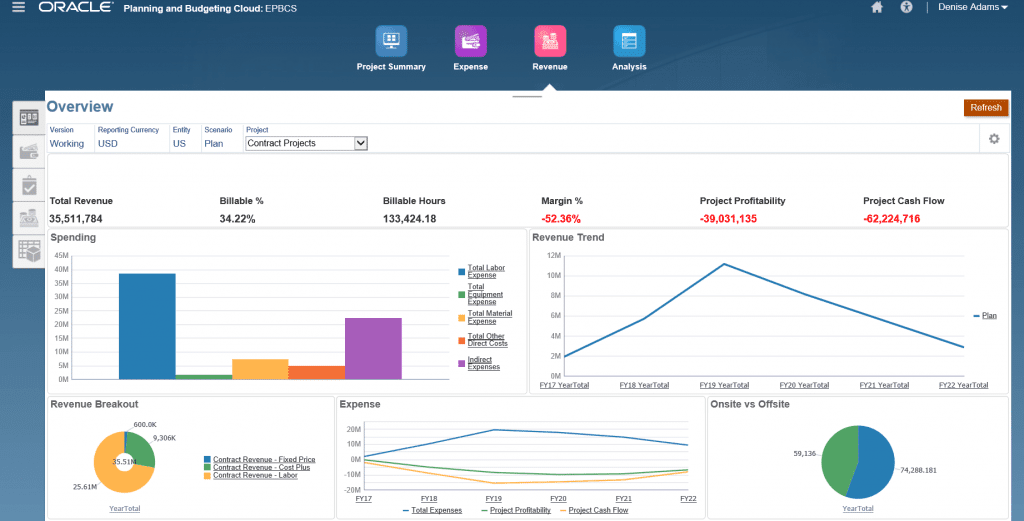Go to Home via house icon
Screen dimensions: 1024x521
(x=877, y=8)
